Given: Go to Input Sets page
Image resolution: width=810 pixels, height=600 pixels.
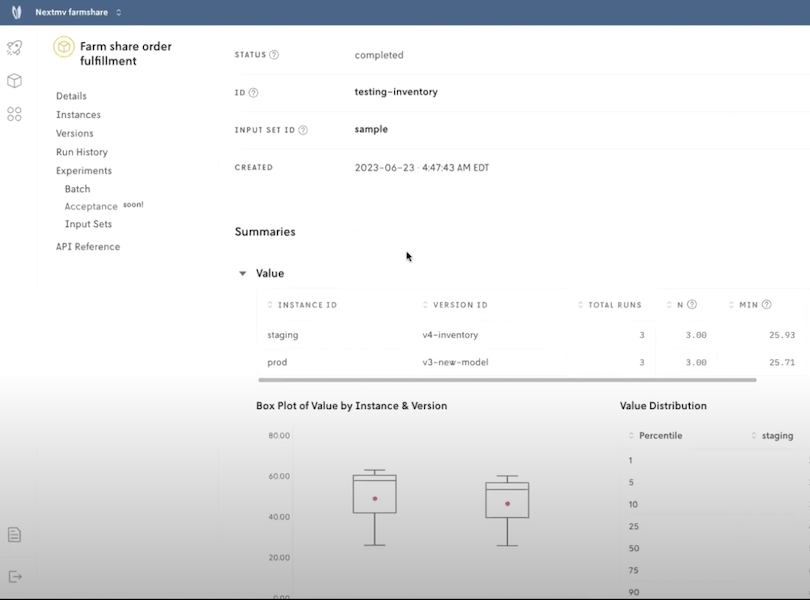Looking at the screenshot, I should (88, 225).
